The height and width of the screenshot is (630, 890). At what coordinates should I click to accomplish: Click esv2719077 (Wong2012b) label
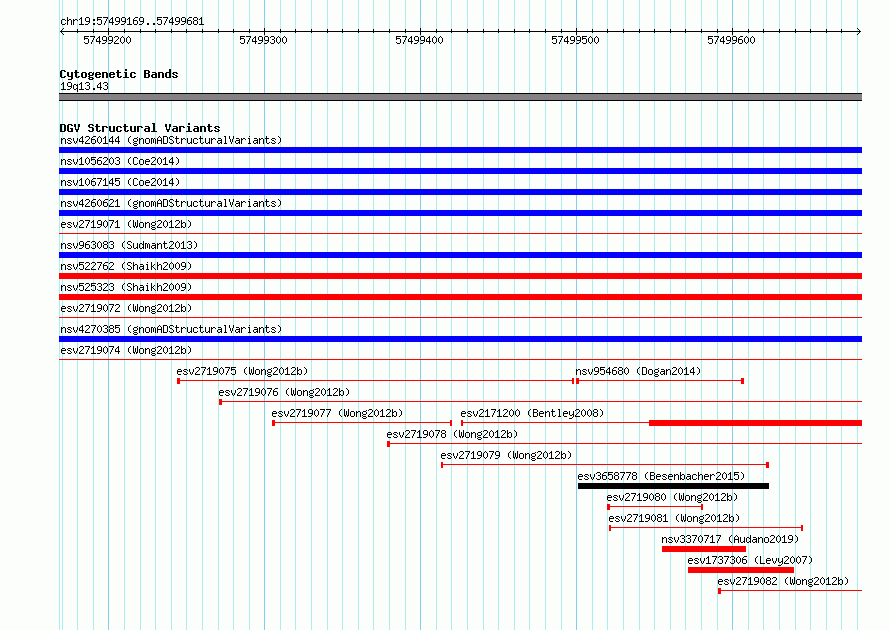click(x=337, y=413)
